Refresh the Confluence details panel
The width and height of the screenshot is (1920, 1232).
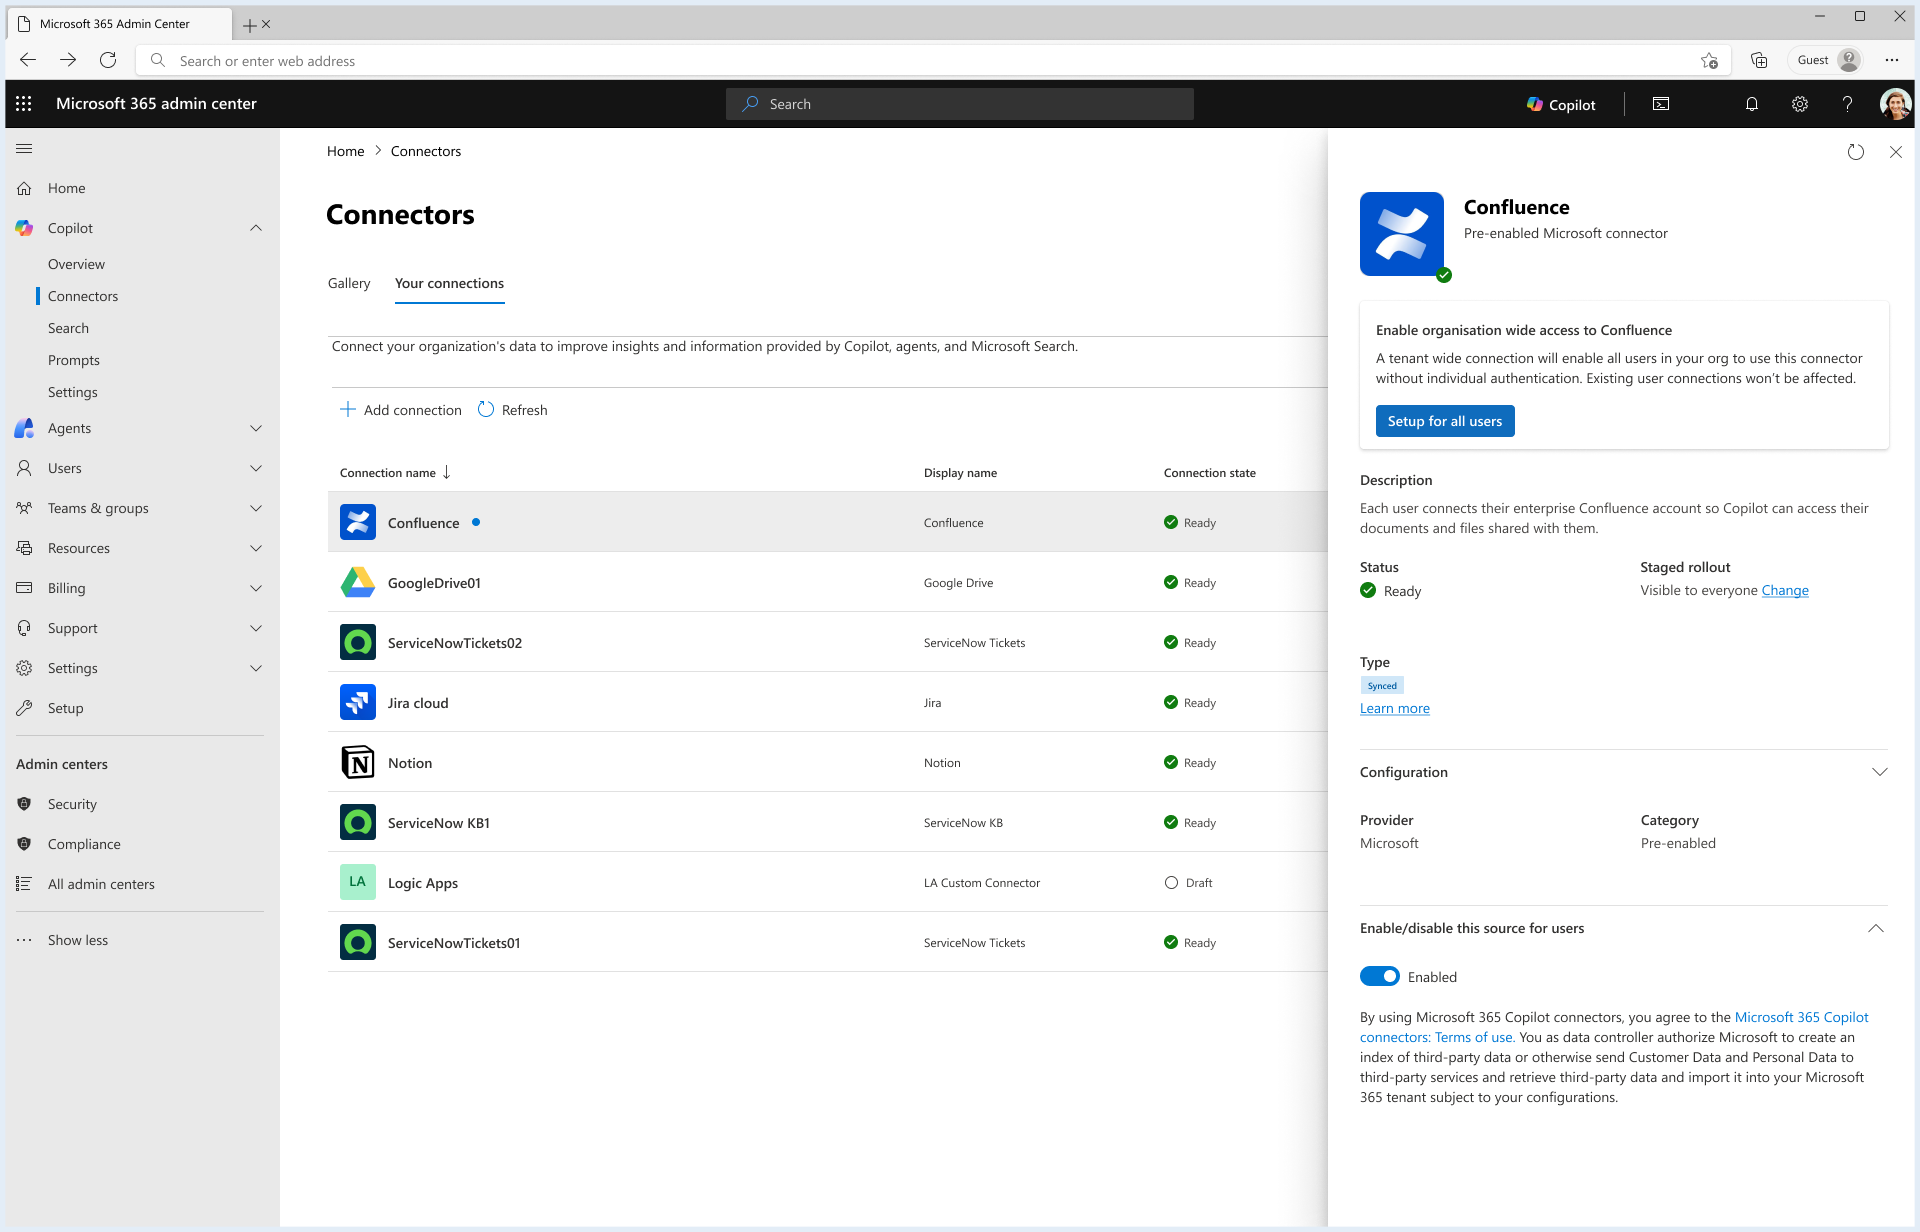click(x=1856, y=152)
